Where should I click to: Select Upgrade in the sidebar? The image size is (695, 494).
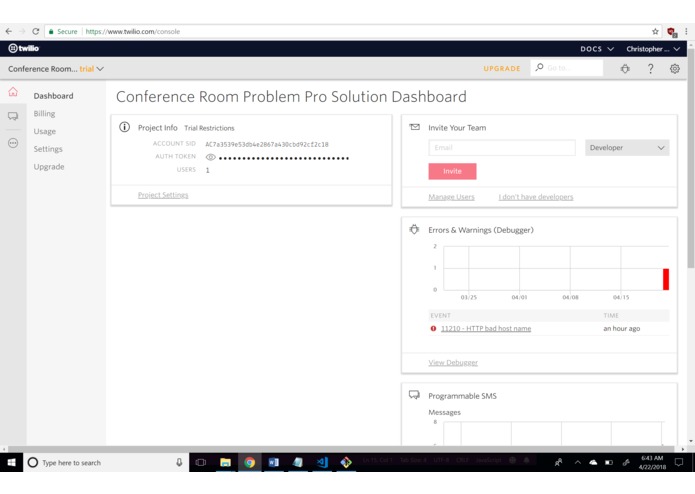(x=49, y=167)
